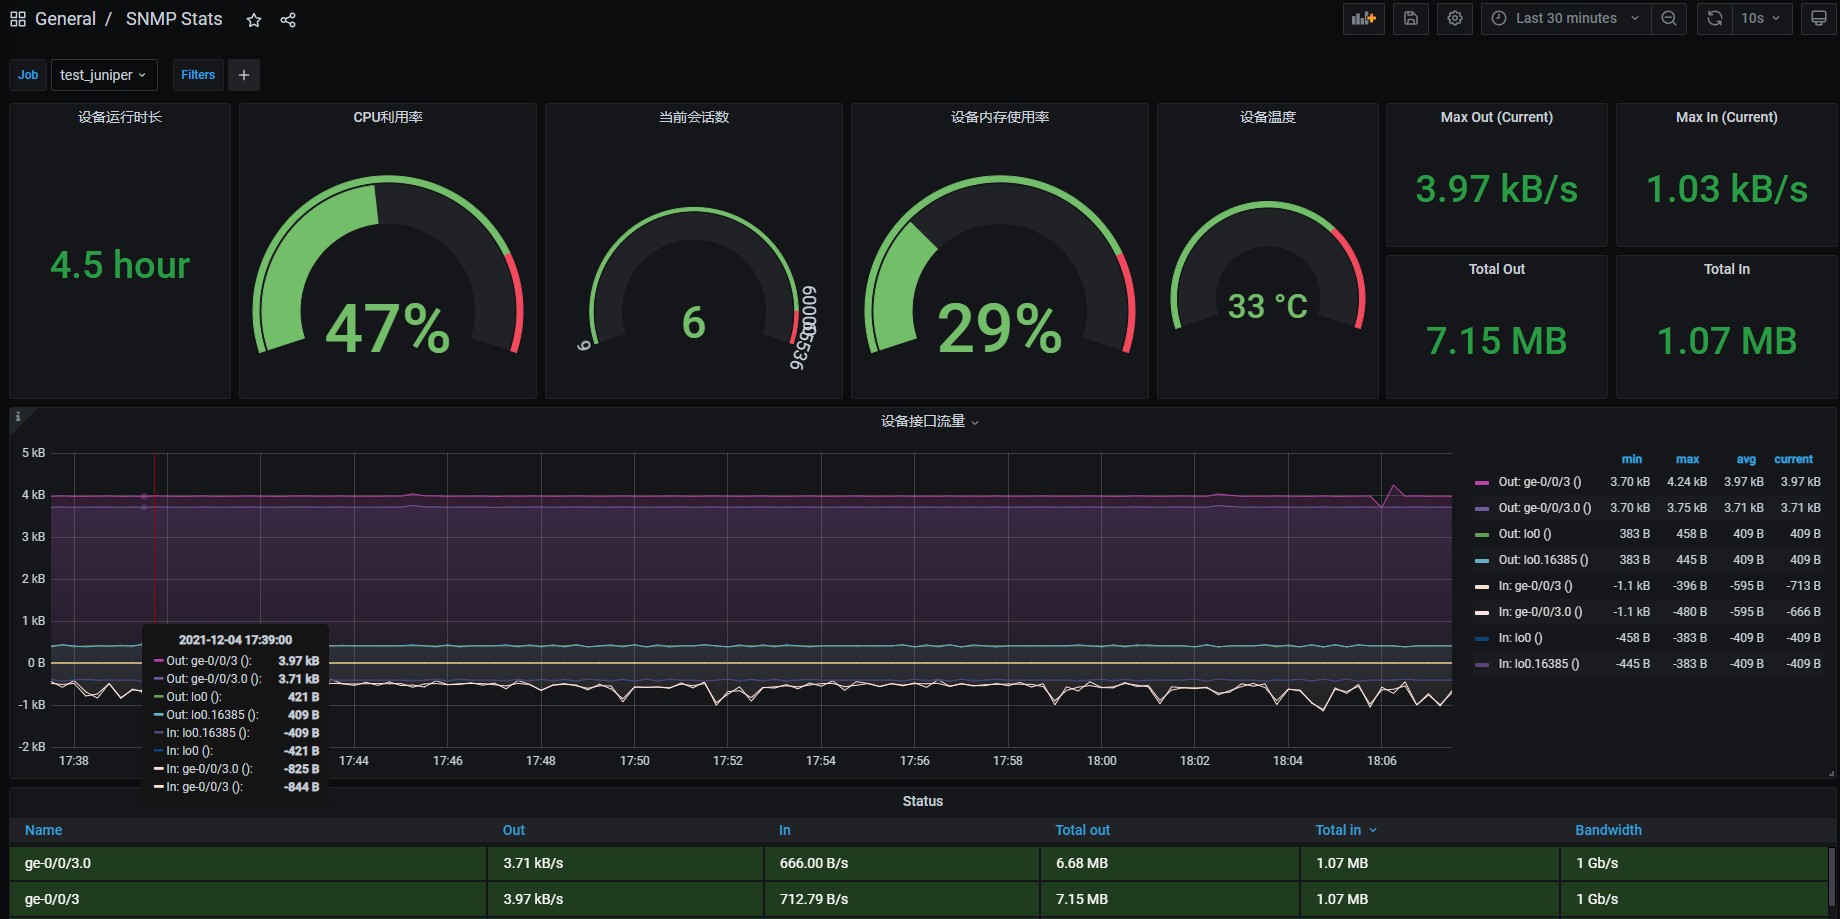
Task: Expand the Last 30 minutes time picker
Action: [x=1565, y=19]
